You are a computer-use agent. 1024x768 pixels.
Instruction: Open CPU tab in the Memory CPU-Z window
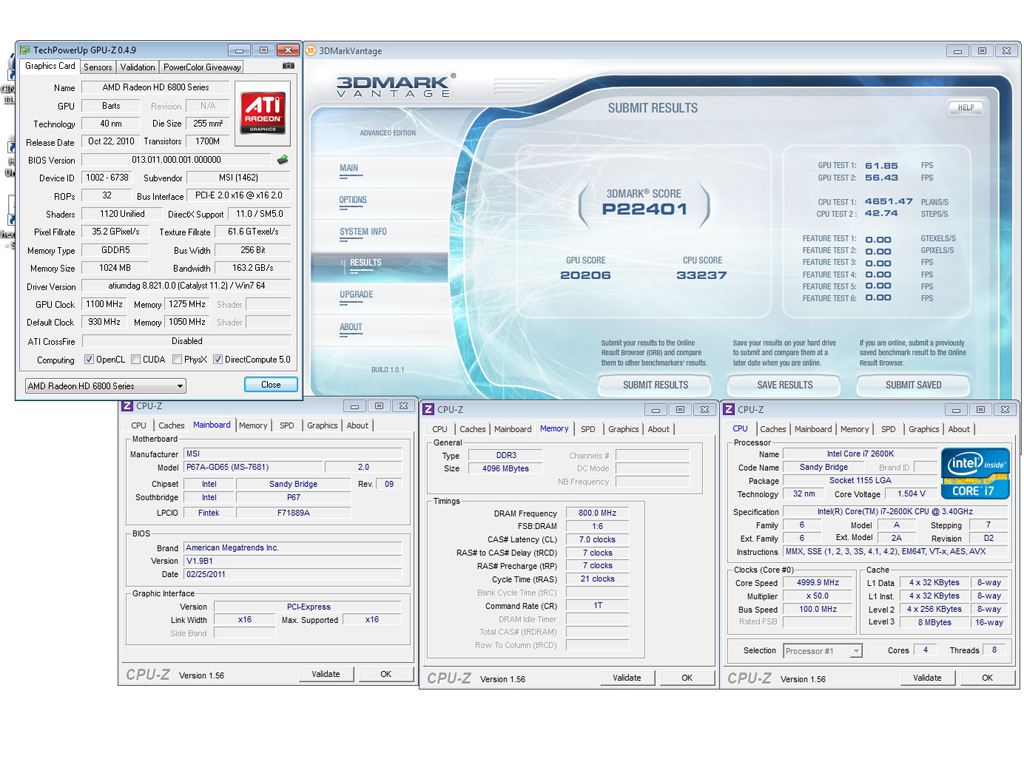[x=440, y=430]
